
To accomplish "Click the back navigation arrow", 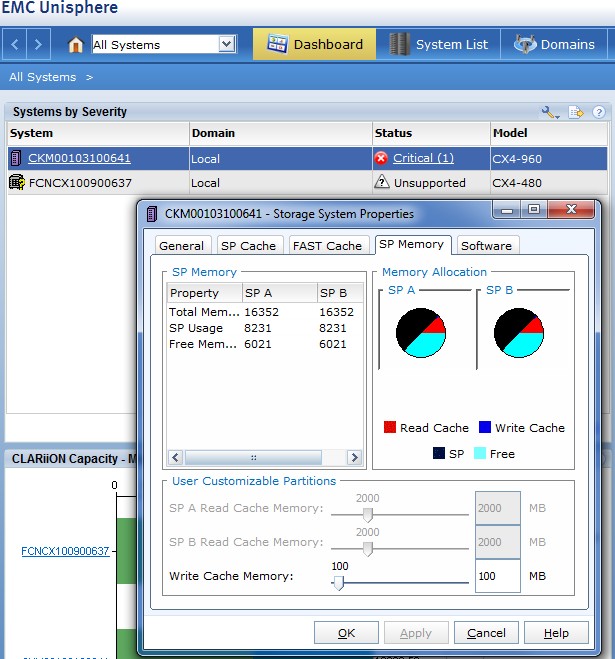I will point(15,44).
